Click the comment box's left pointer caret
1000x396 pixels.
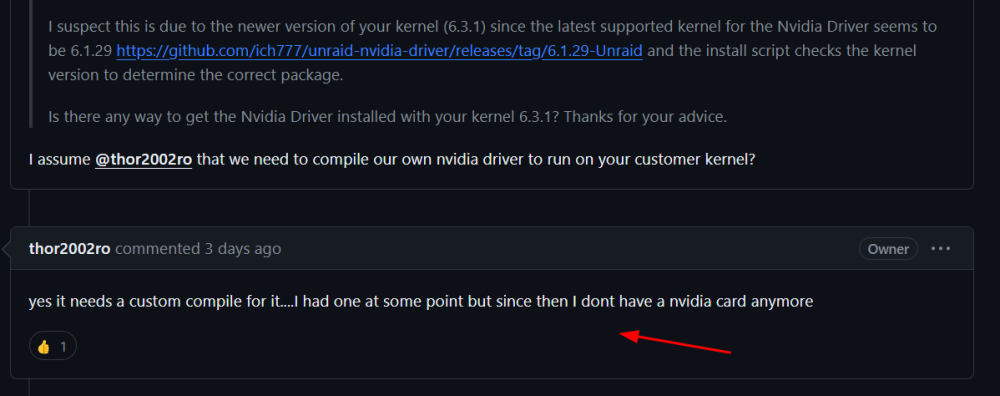(x=6, y=249)
